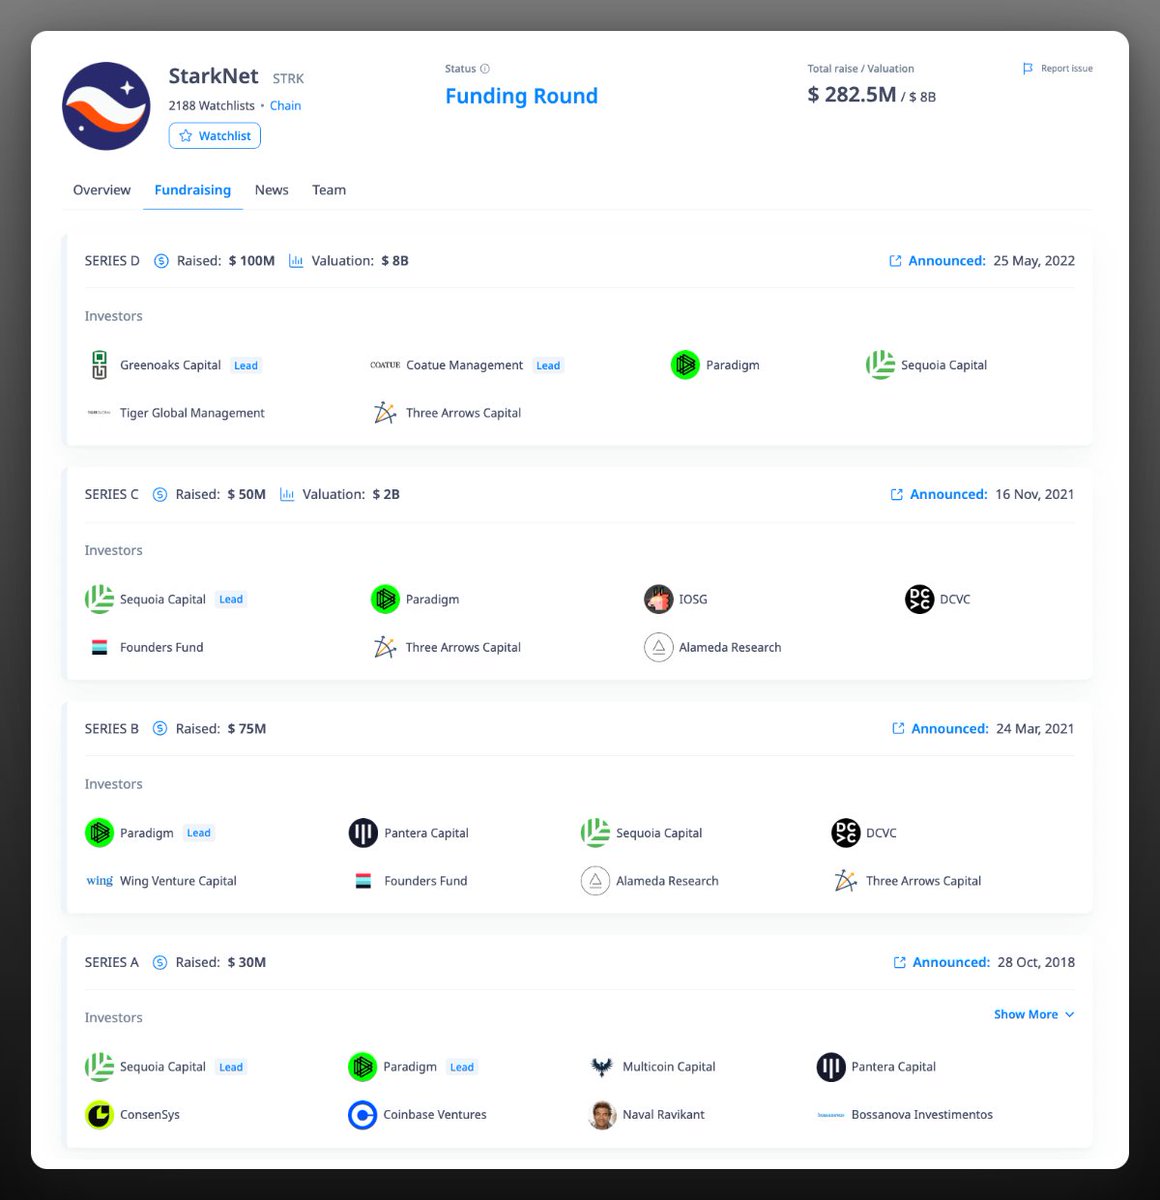Open DCVC name in Series B
Image resolution: width=1160 pixels, height=1200 pixels.
pyautogui.click(x=881, y=833)
